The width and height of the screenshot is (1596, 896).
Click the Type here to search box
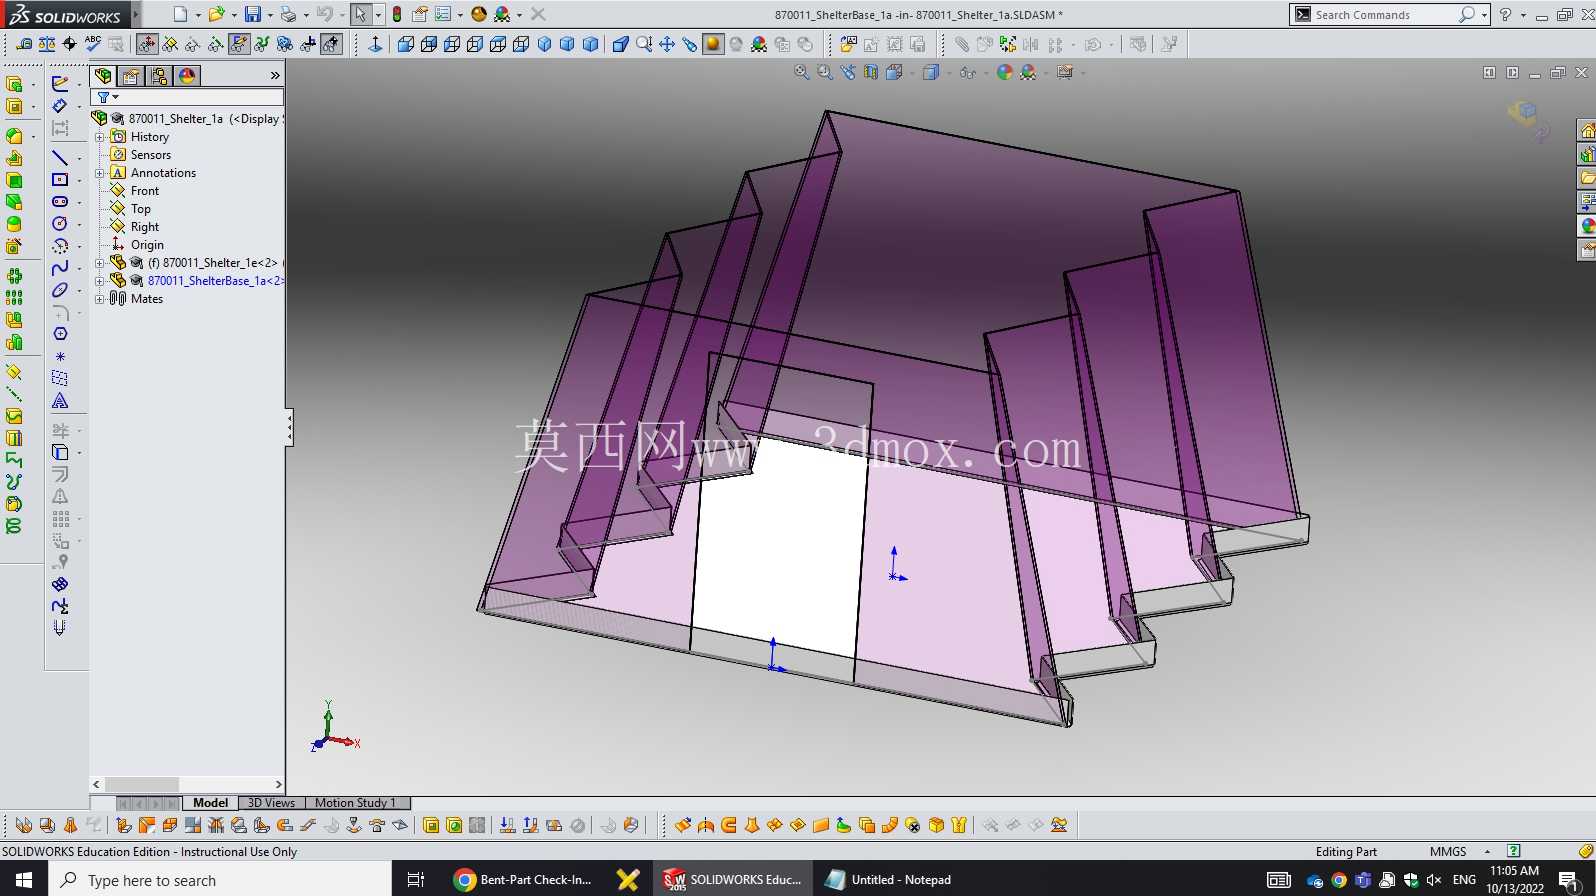click(x=220, y=880)
